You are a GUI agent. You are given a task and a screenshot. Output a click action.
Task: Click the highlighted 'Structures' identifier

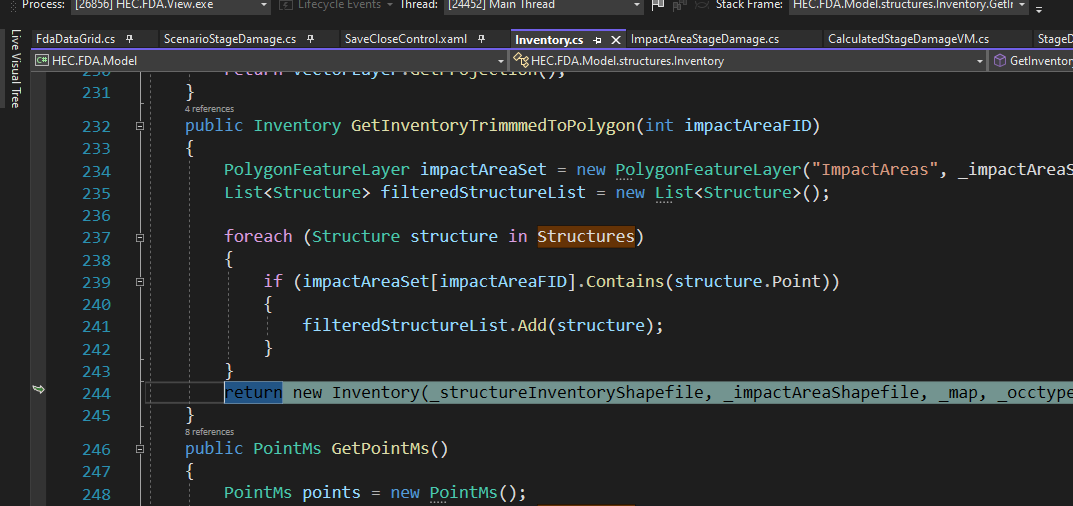coord(586,237)
